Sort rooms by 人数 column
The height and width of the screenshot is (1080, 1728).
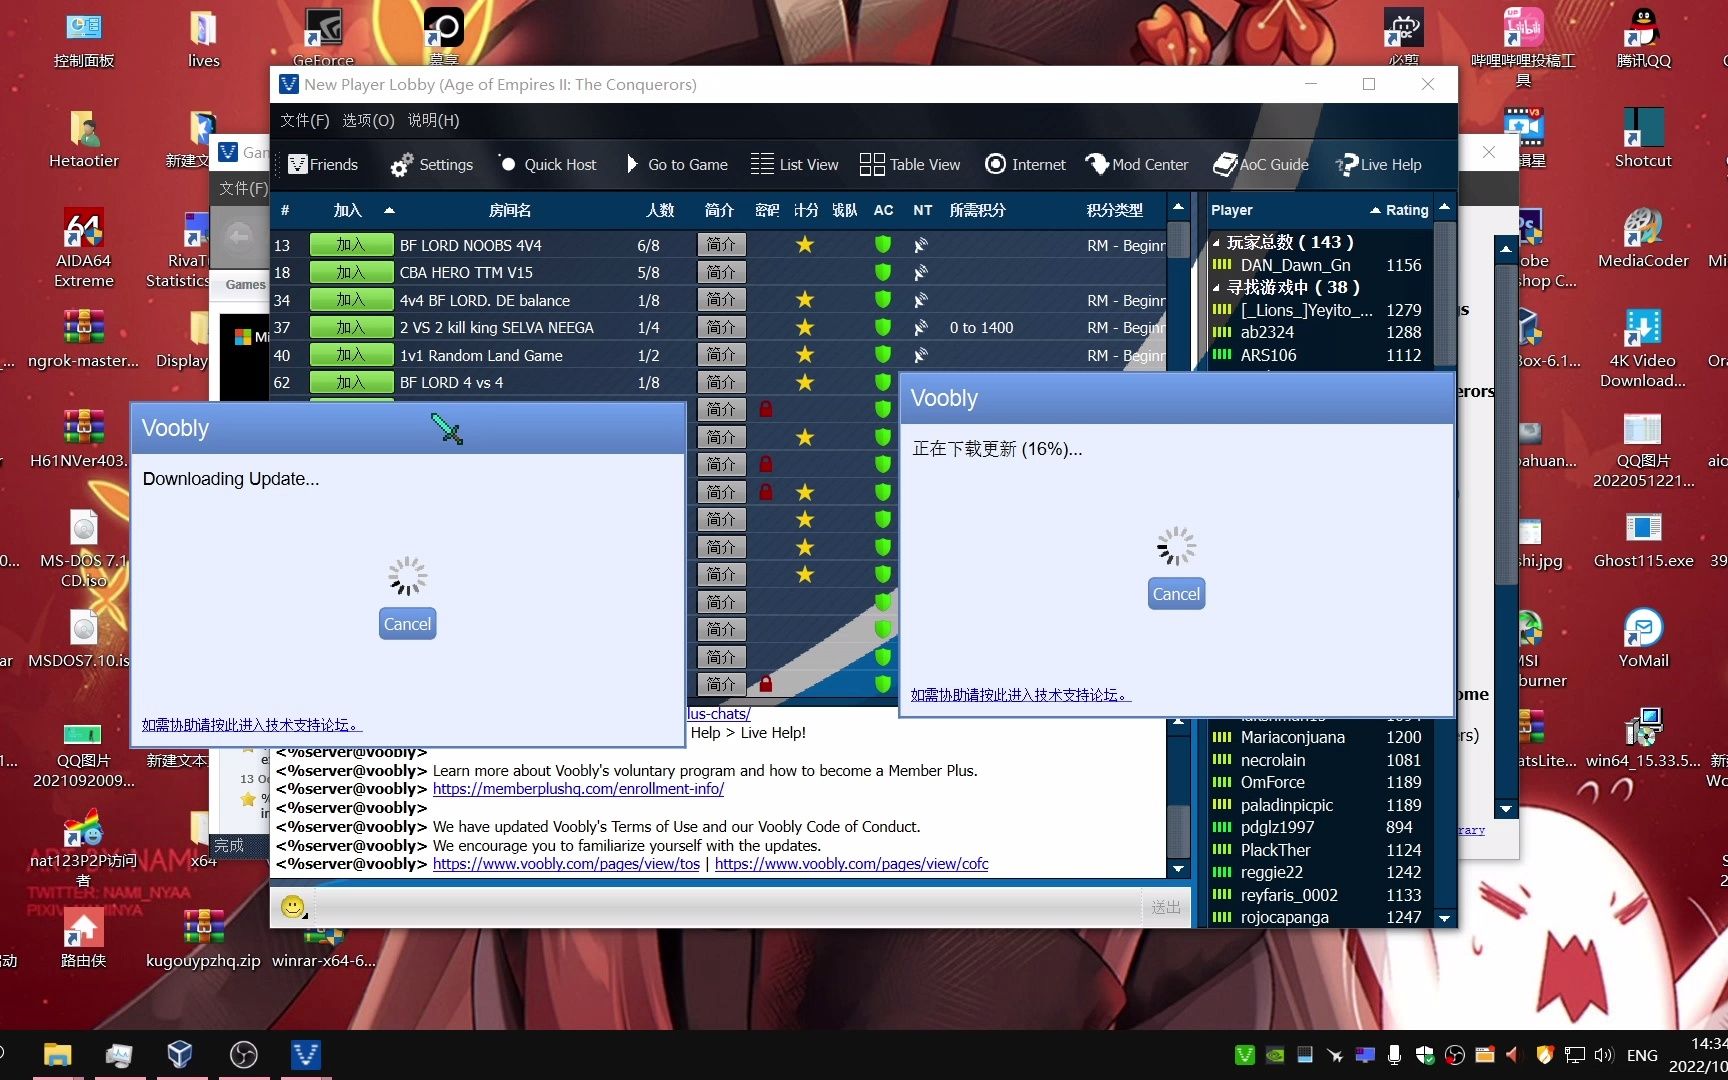coord(660,210)
